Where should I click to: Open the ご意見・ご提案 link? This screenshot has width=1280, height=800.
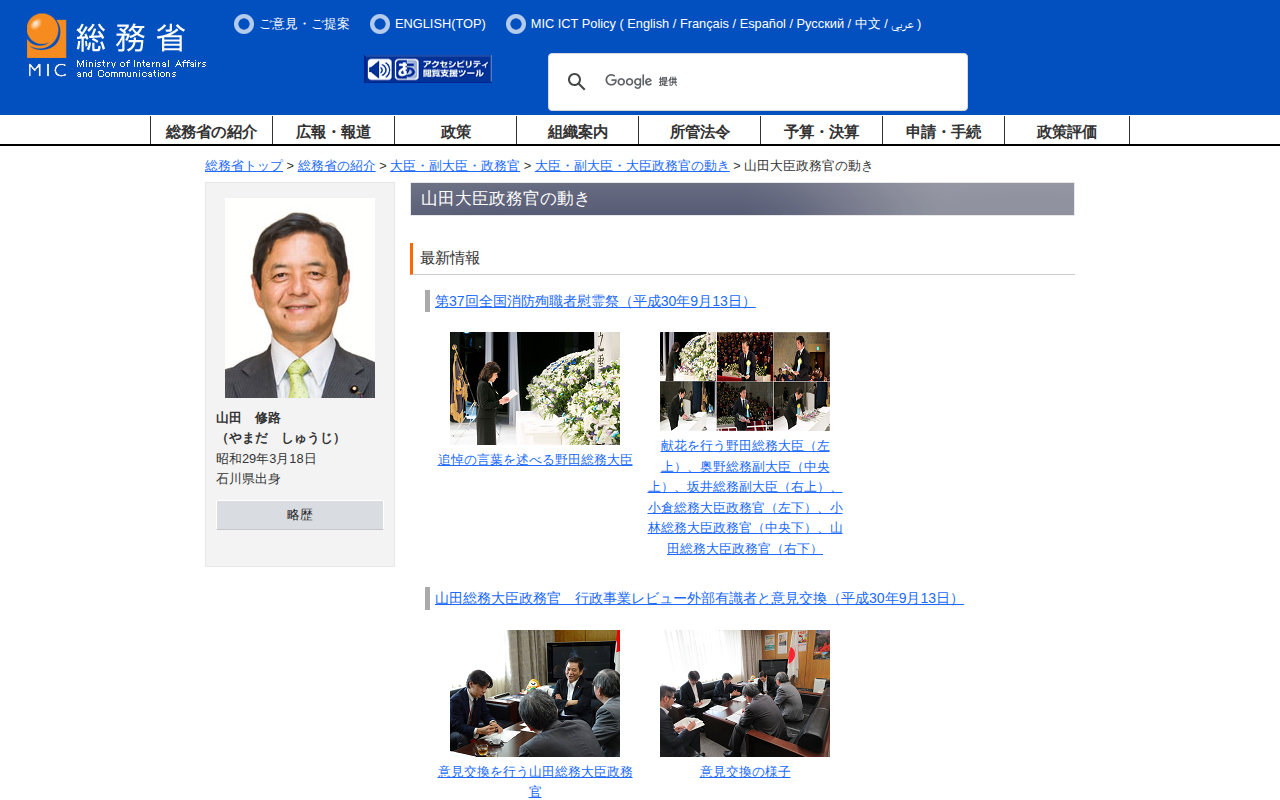304,24
